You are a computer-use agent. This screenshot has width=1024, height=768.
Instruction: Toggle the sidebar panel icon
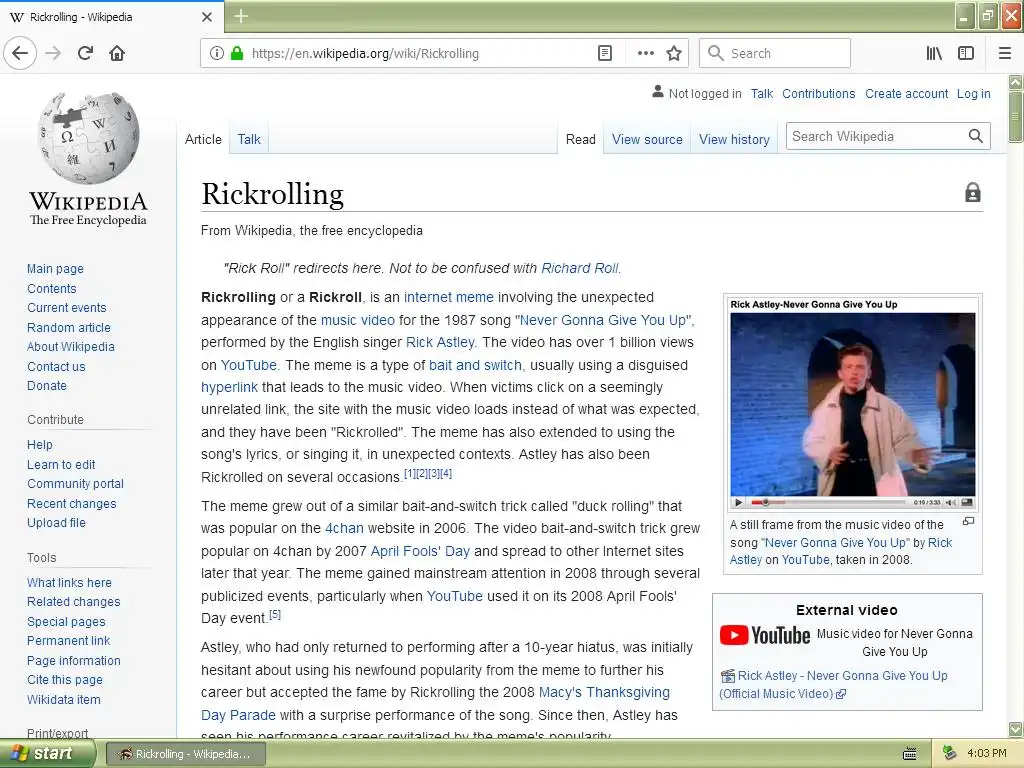(x=966, y=54)
